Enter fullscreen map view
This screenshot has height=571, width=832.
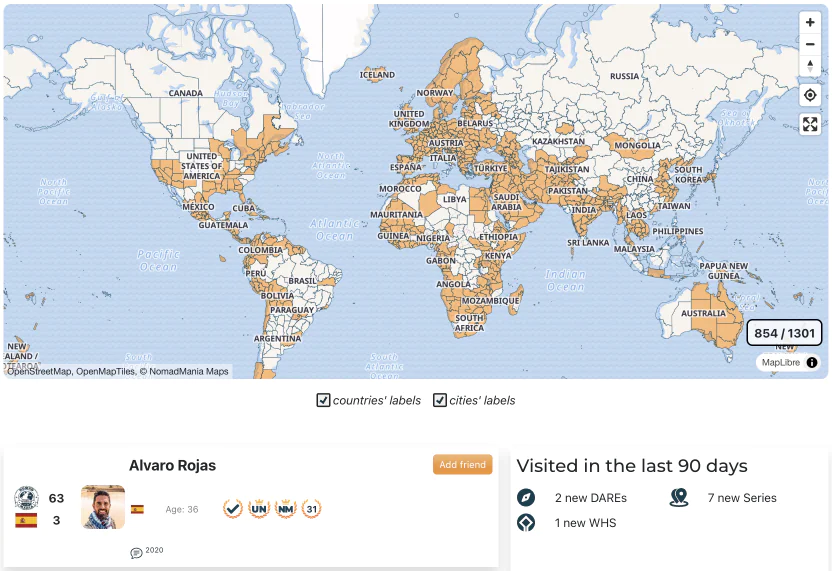pos(810,124)
